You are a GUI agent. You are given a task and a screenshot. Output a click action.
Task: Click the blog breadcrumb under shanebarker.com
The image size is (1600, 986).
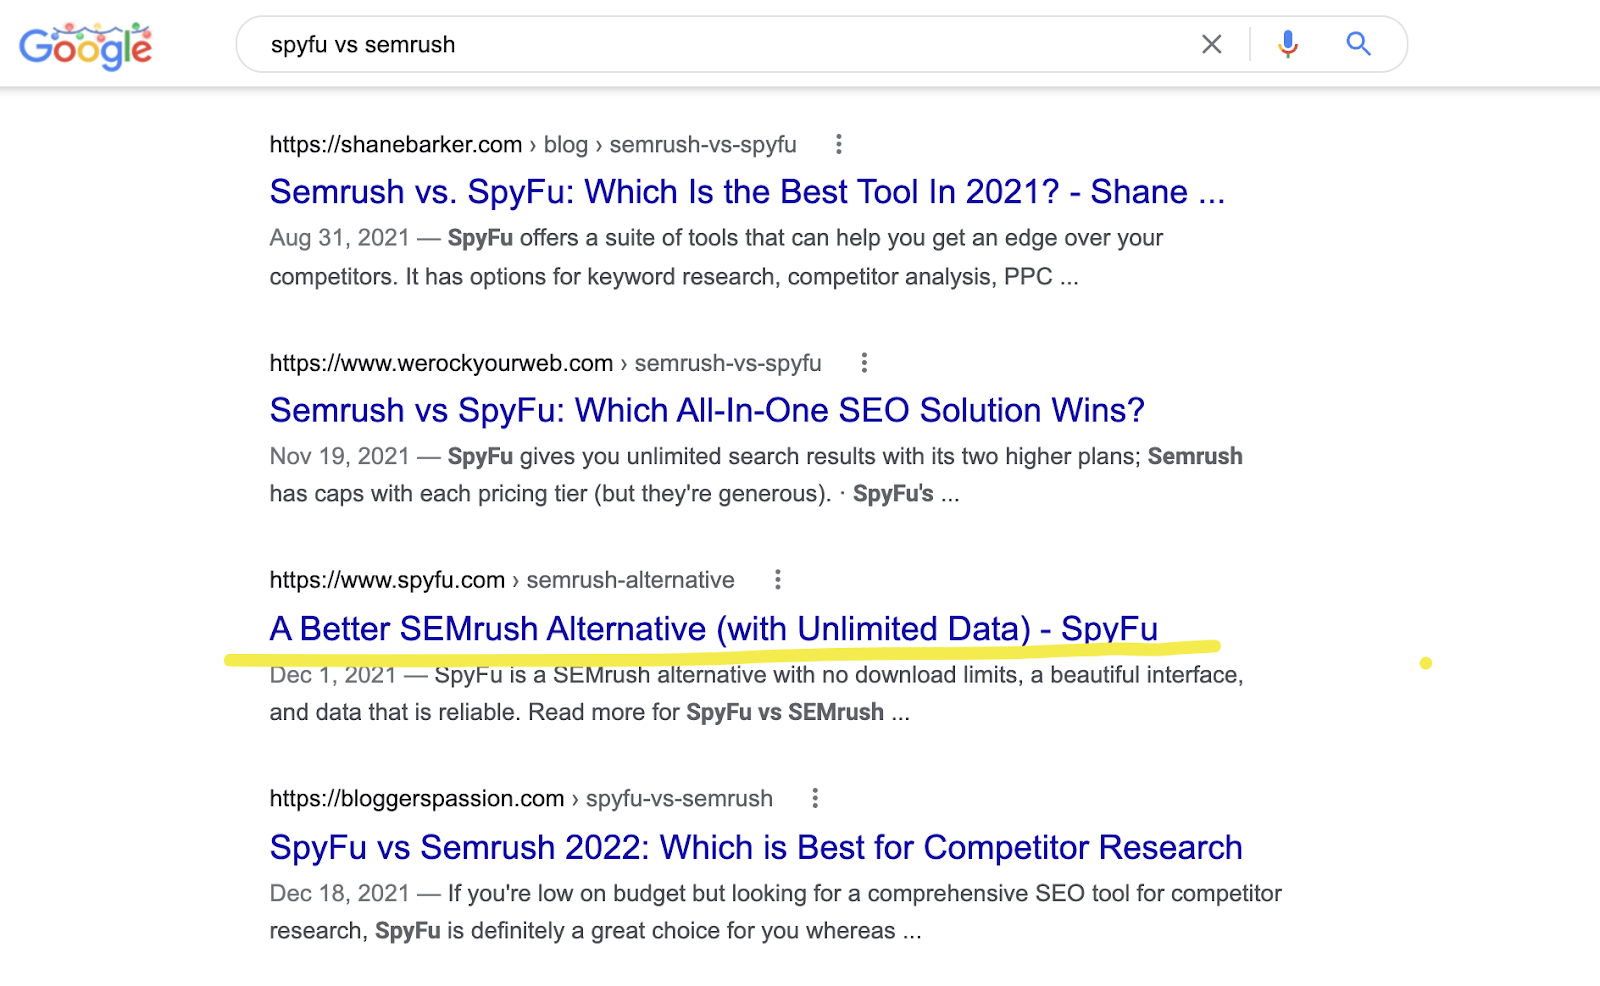[x=566, y=145]
